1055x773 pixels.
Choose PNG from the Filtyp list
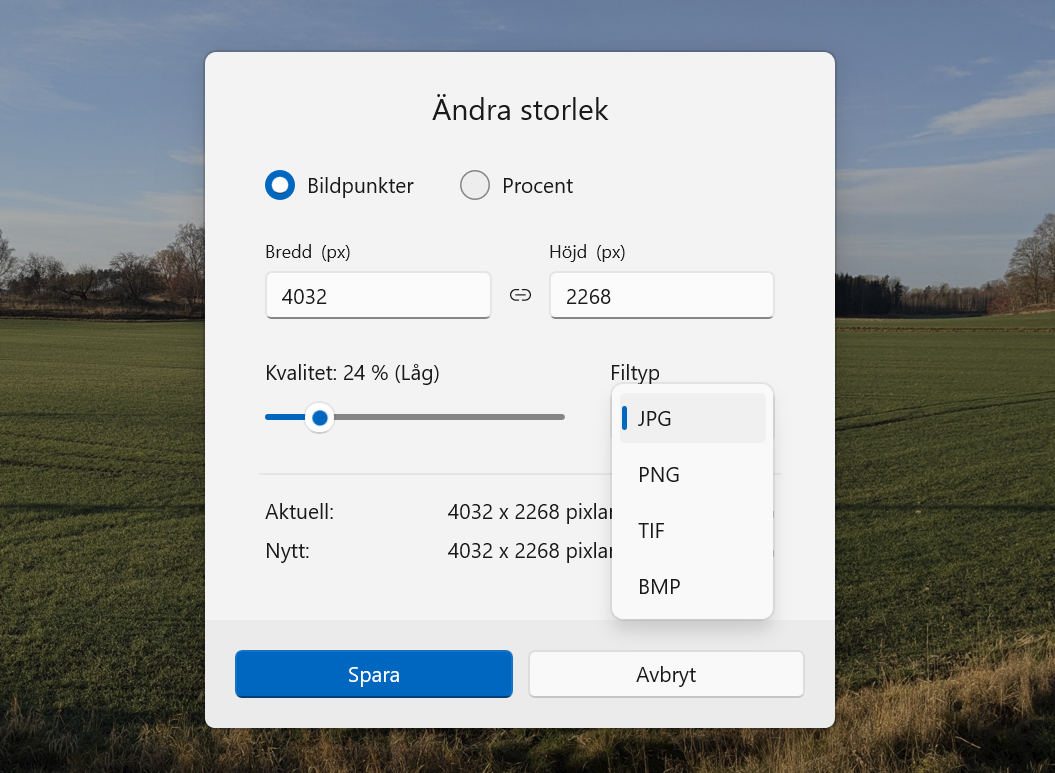(x=692, y=474)
